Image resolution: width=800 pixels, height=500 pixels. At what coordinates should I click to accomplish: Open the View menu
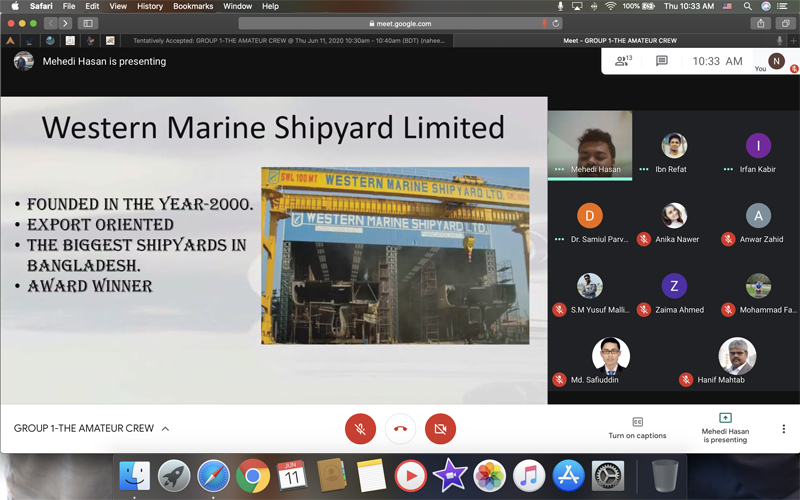pos(118,6)
